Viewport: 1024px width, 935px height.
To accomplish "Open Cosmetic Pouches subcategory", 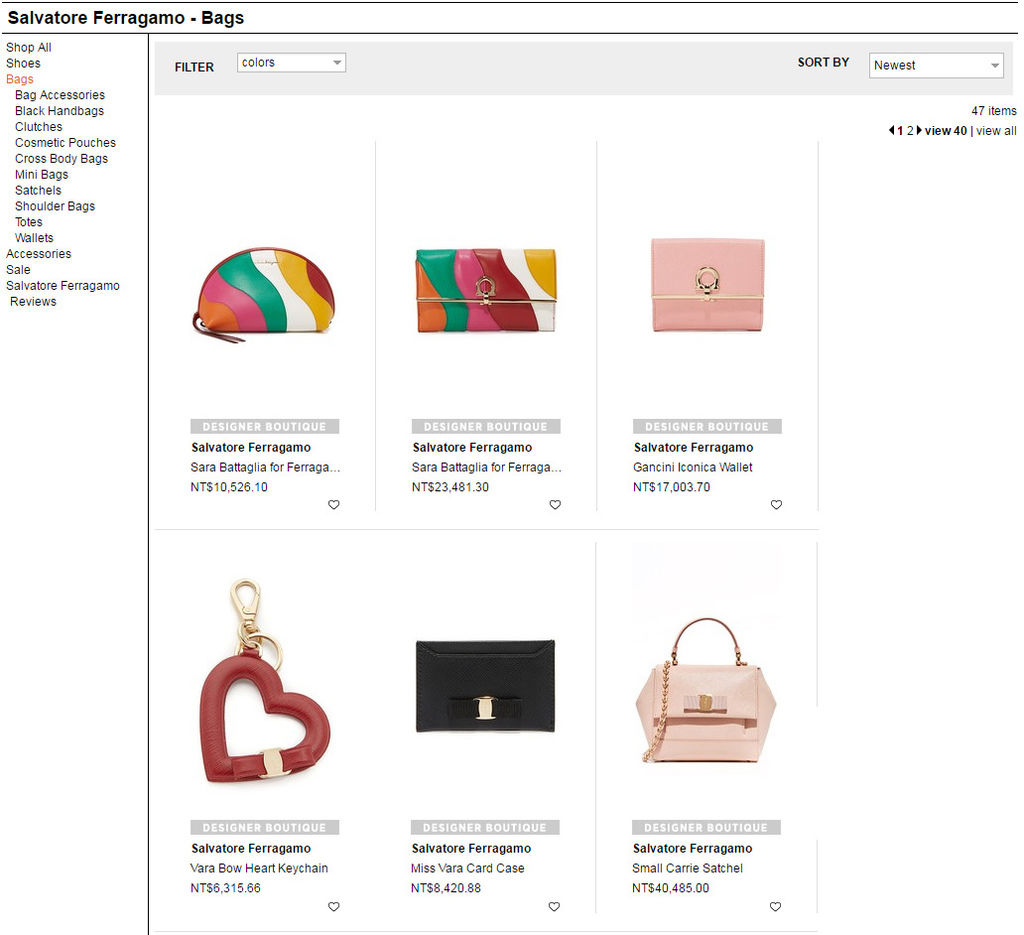I will pos(65,143).
